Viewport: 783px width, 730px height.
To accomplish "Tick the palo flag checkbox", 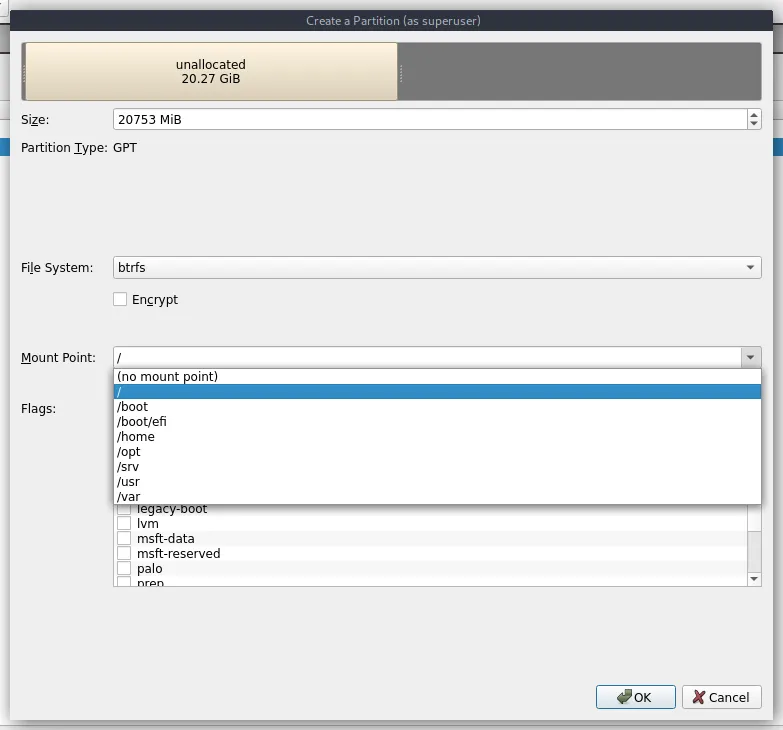I will coord(124,568).
